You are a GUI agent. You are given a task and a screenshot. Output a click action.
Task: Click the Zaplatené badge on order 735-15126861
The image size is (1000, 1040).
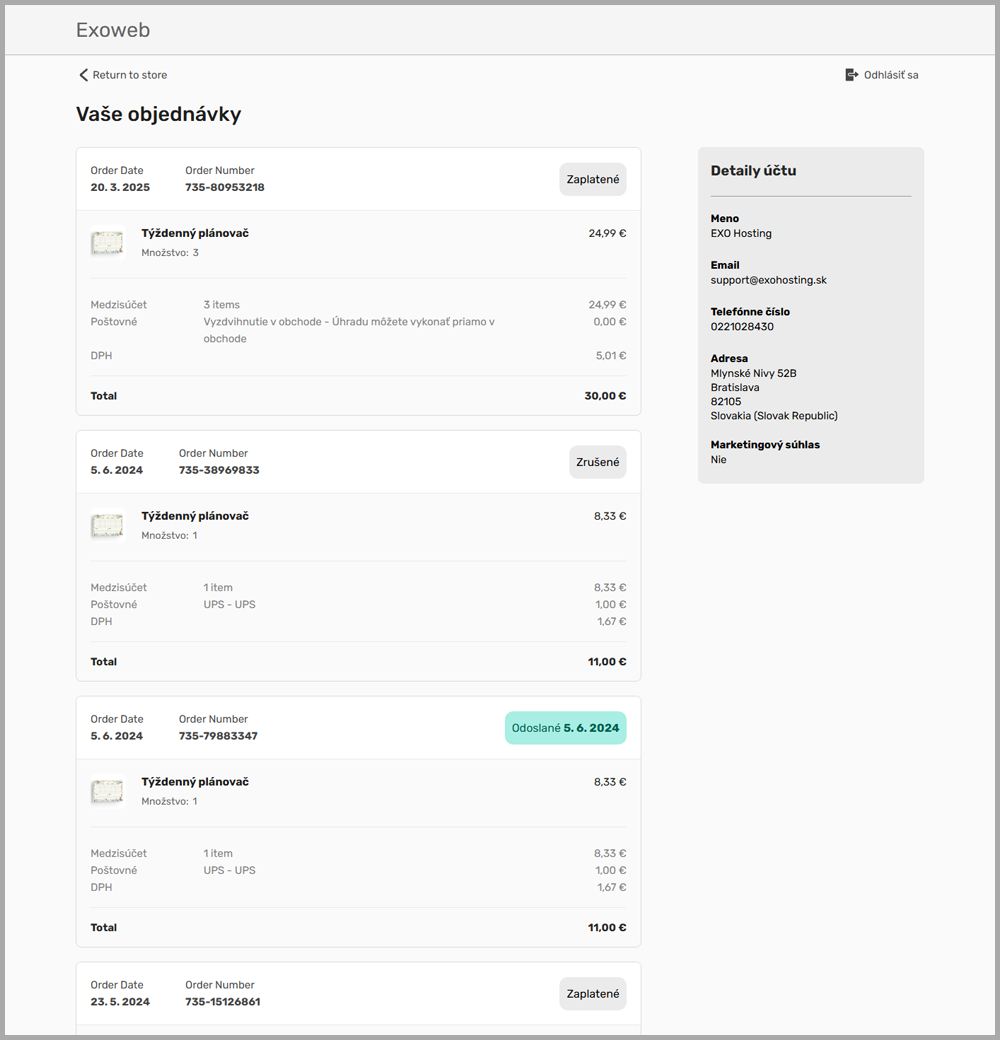click(x=592, y=993)
